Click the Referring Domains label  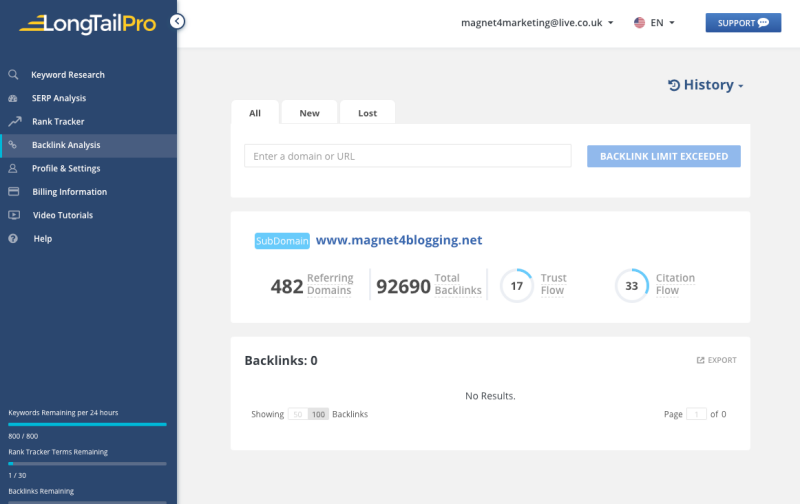pos(330,284)
